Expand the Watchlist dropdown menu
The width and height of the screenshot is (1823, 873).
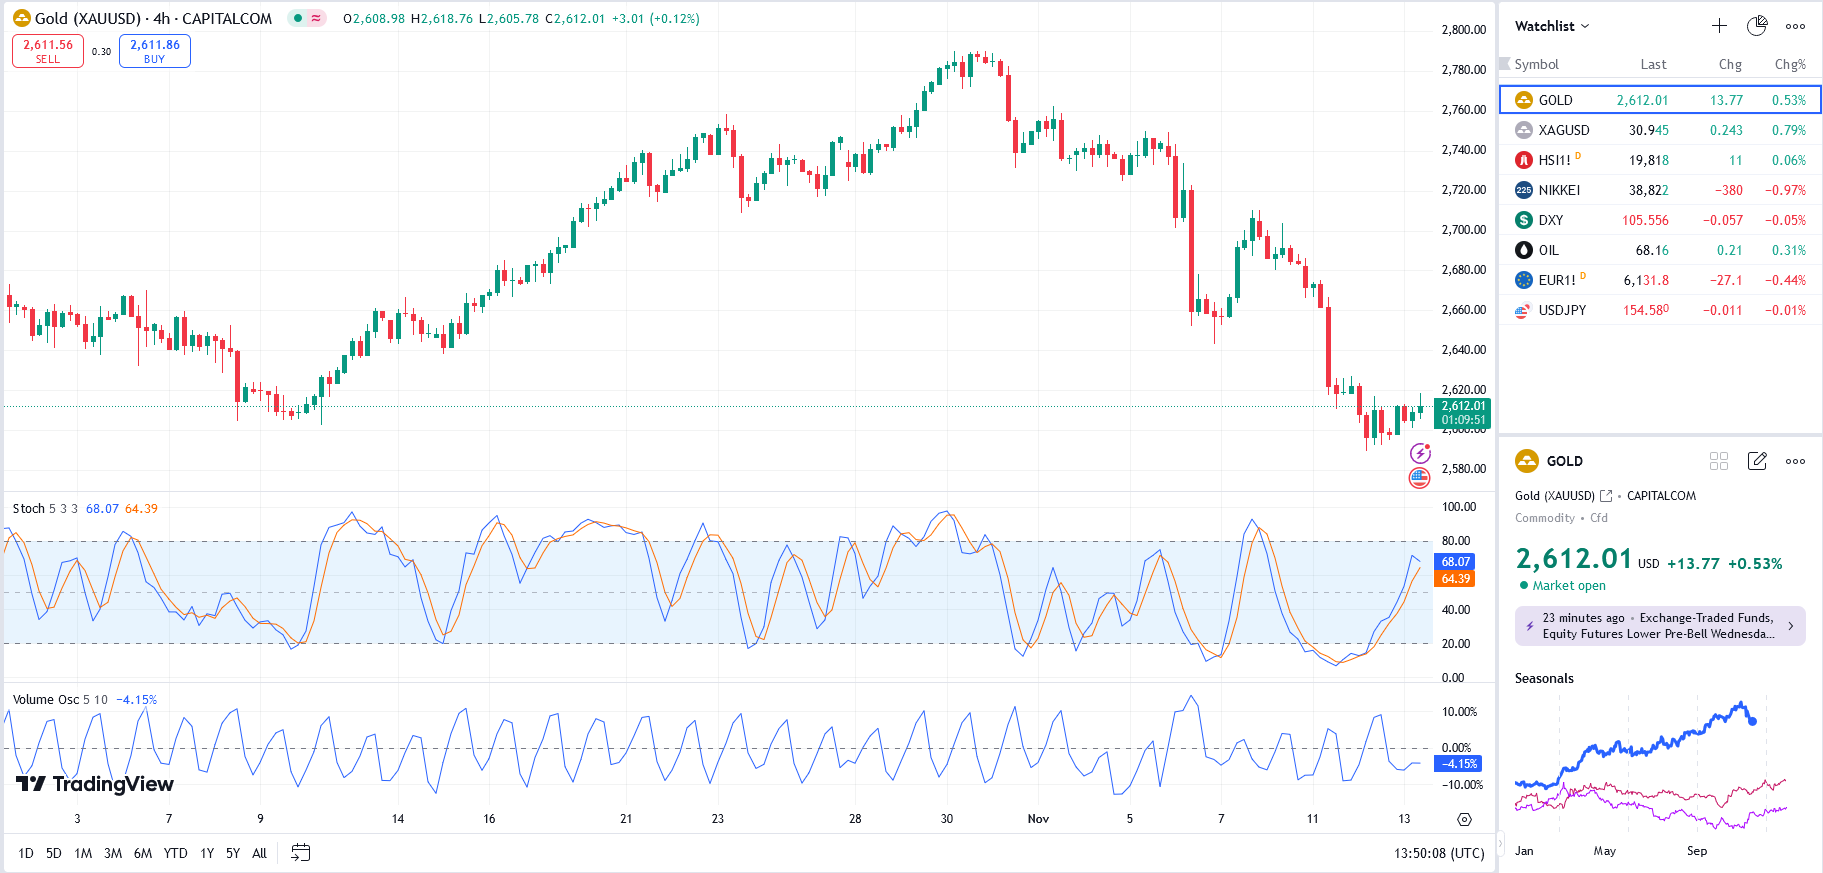[1552, 26]
